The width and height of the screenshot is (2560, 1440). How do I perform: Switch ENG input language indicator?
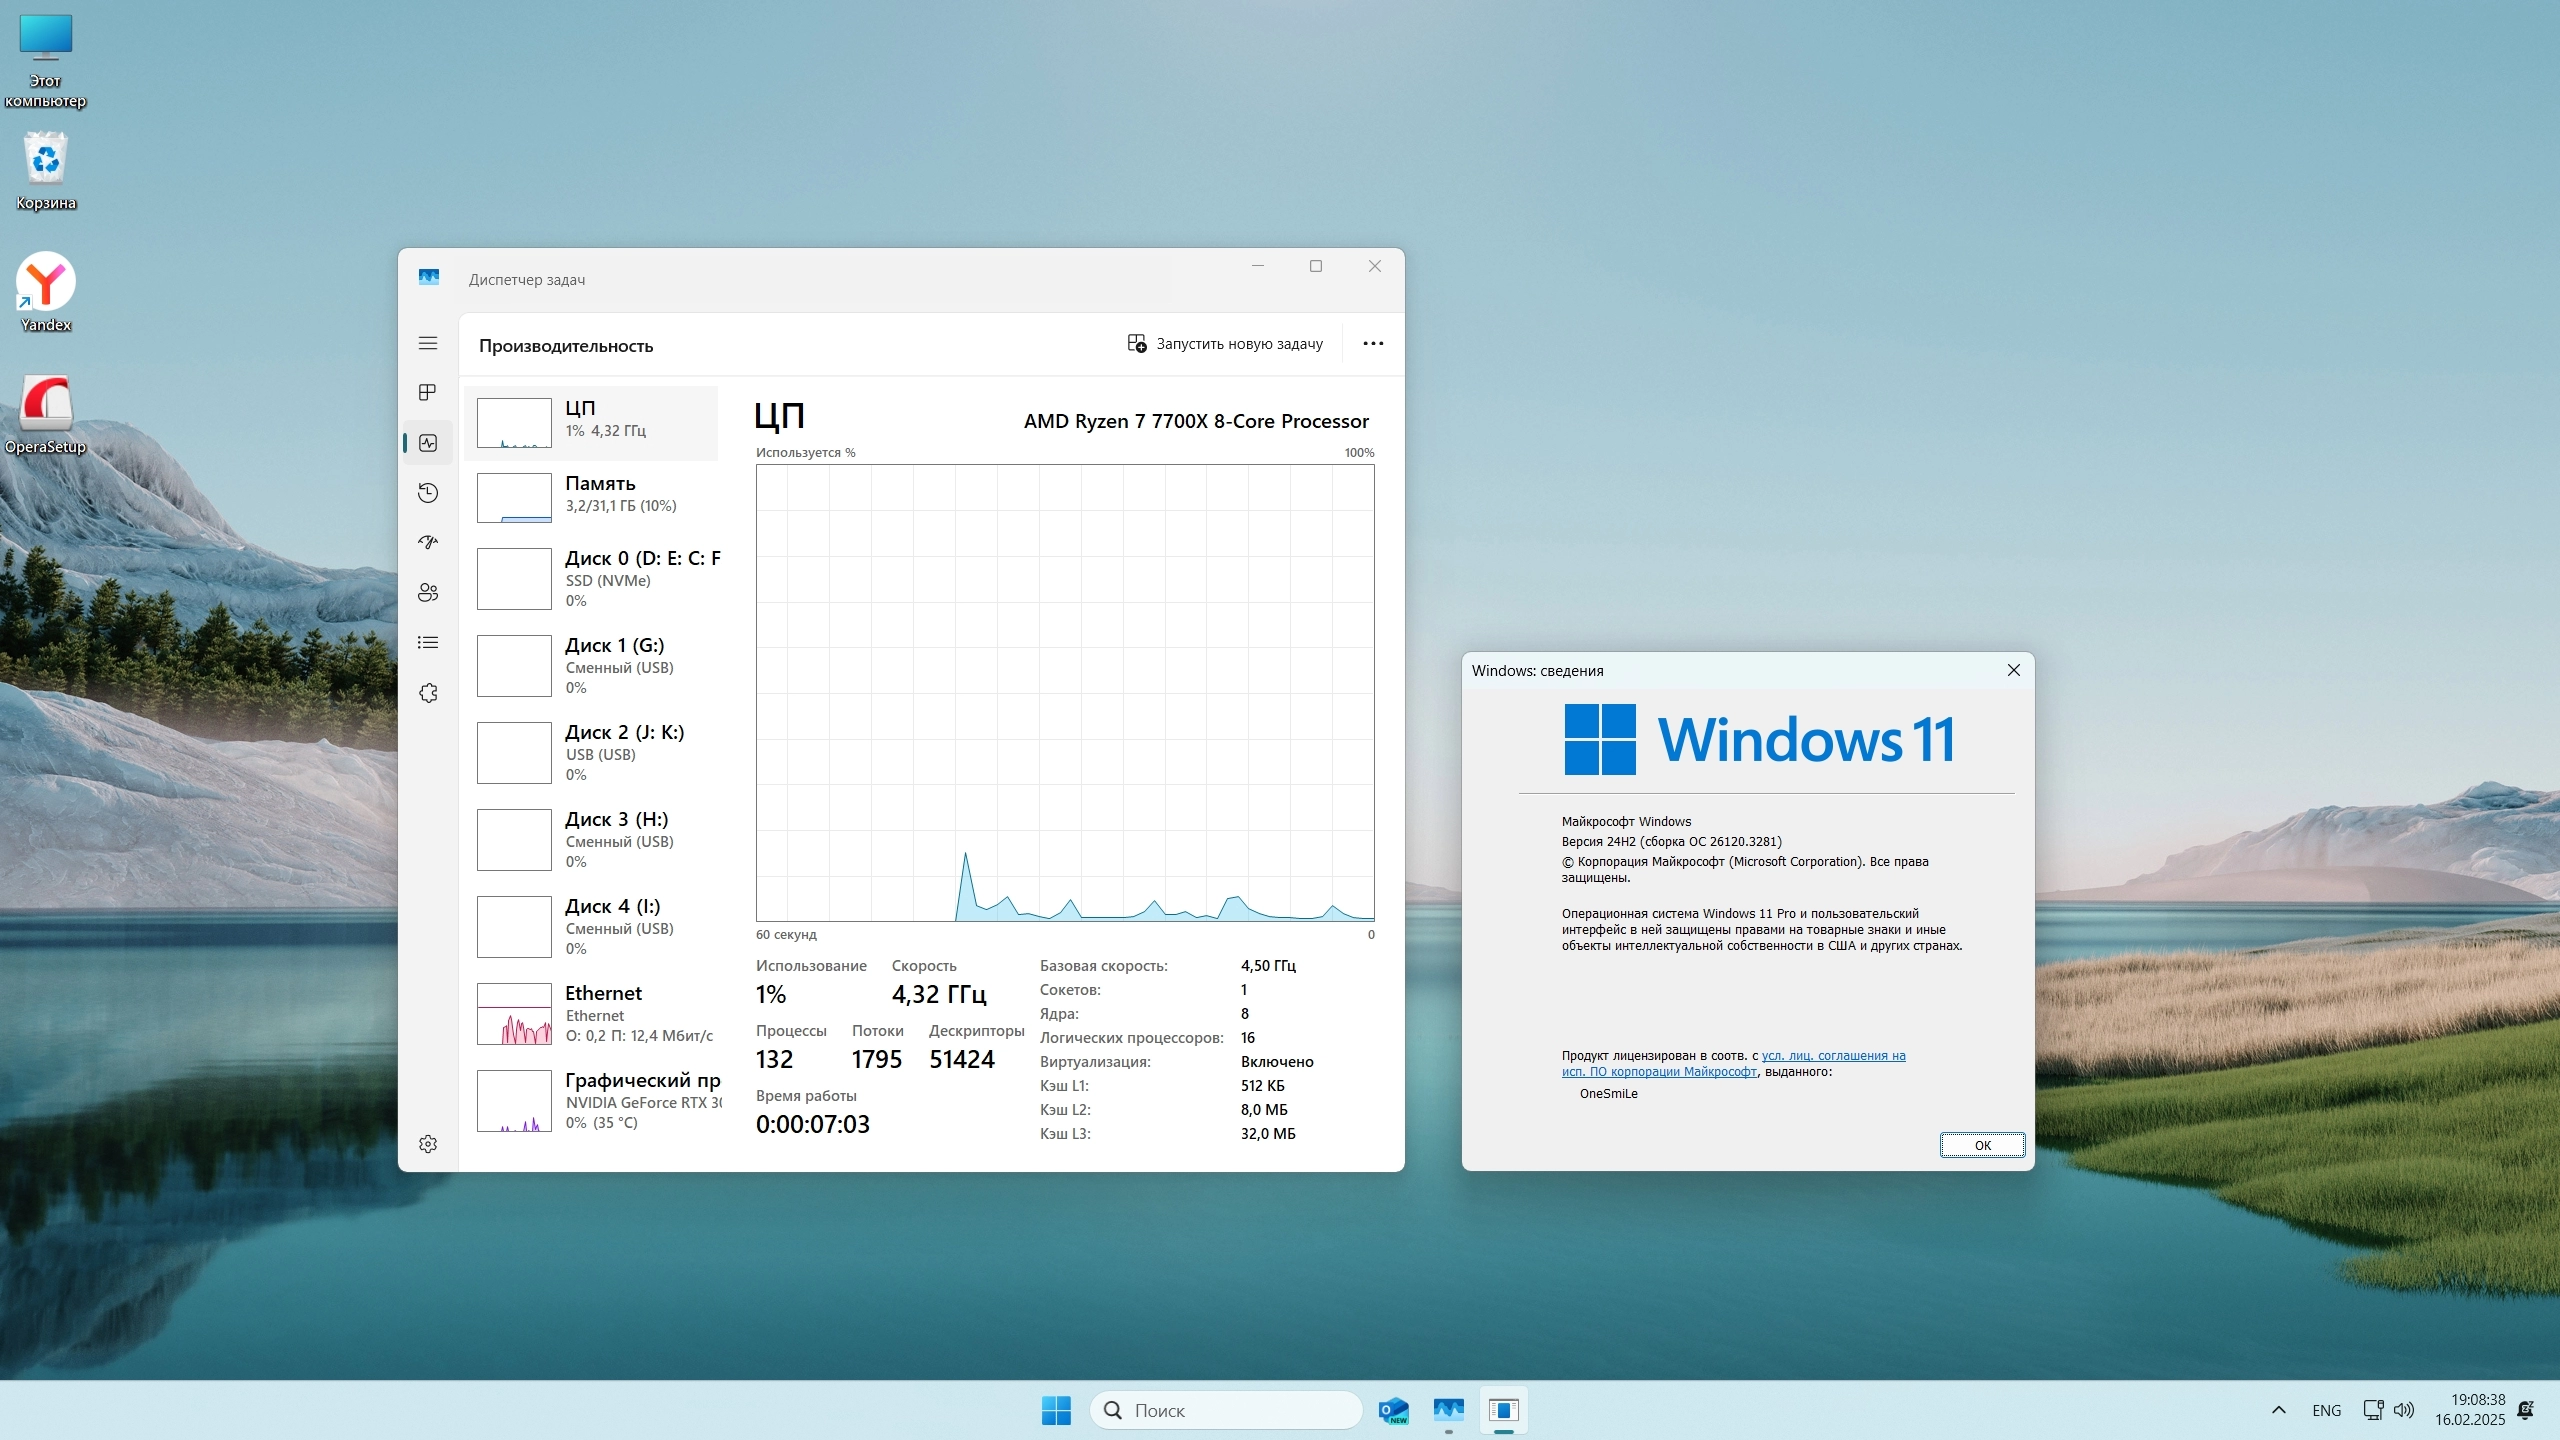[2326, 1410]
